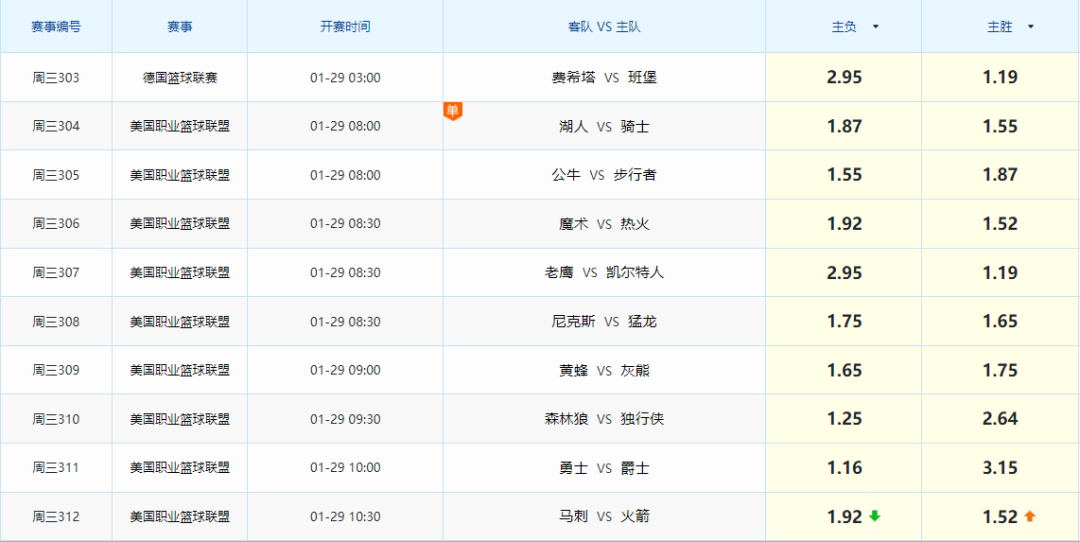1080x542 pixels.
Task: Select 主负 odds 2.95 for 费希塔 VS 班堡
Action: 844,77
